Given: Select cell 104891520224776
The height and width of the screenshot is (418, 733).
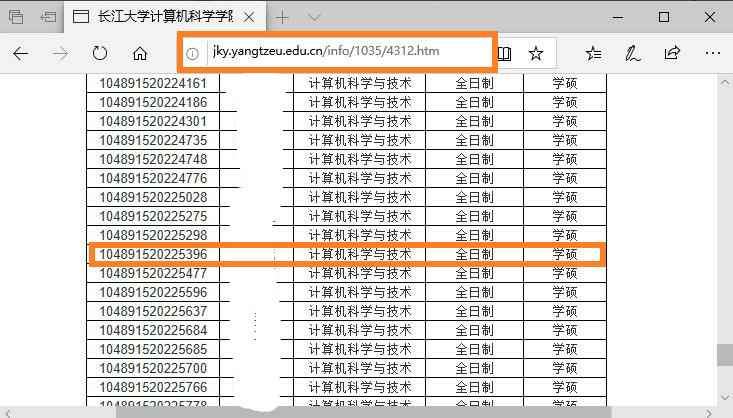Looking at the screenshot, I should [x=153, y=178].
